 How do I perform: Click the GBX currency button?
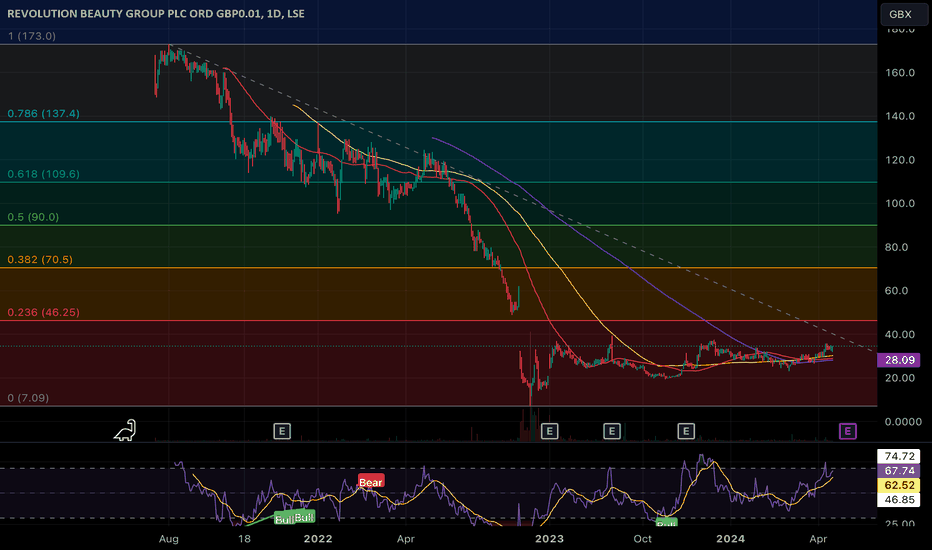[903, 14]
